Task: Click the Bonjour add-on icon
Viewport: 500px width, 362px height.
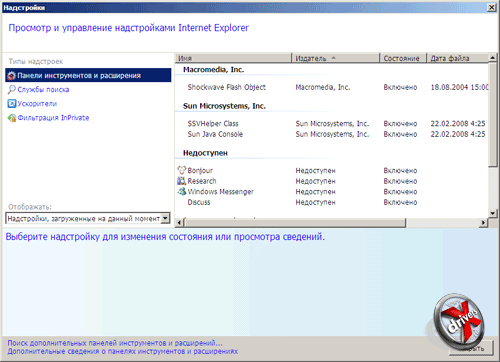Action: tap(181, 170)
